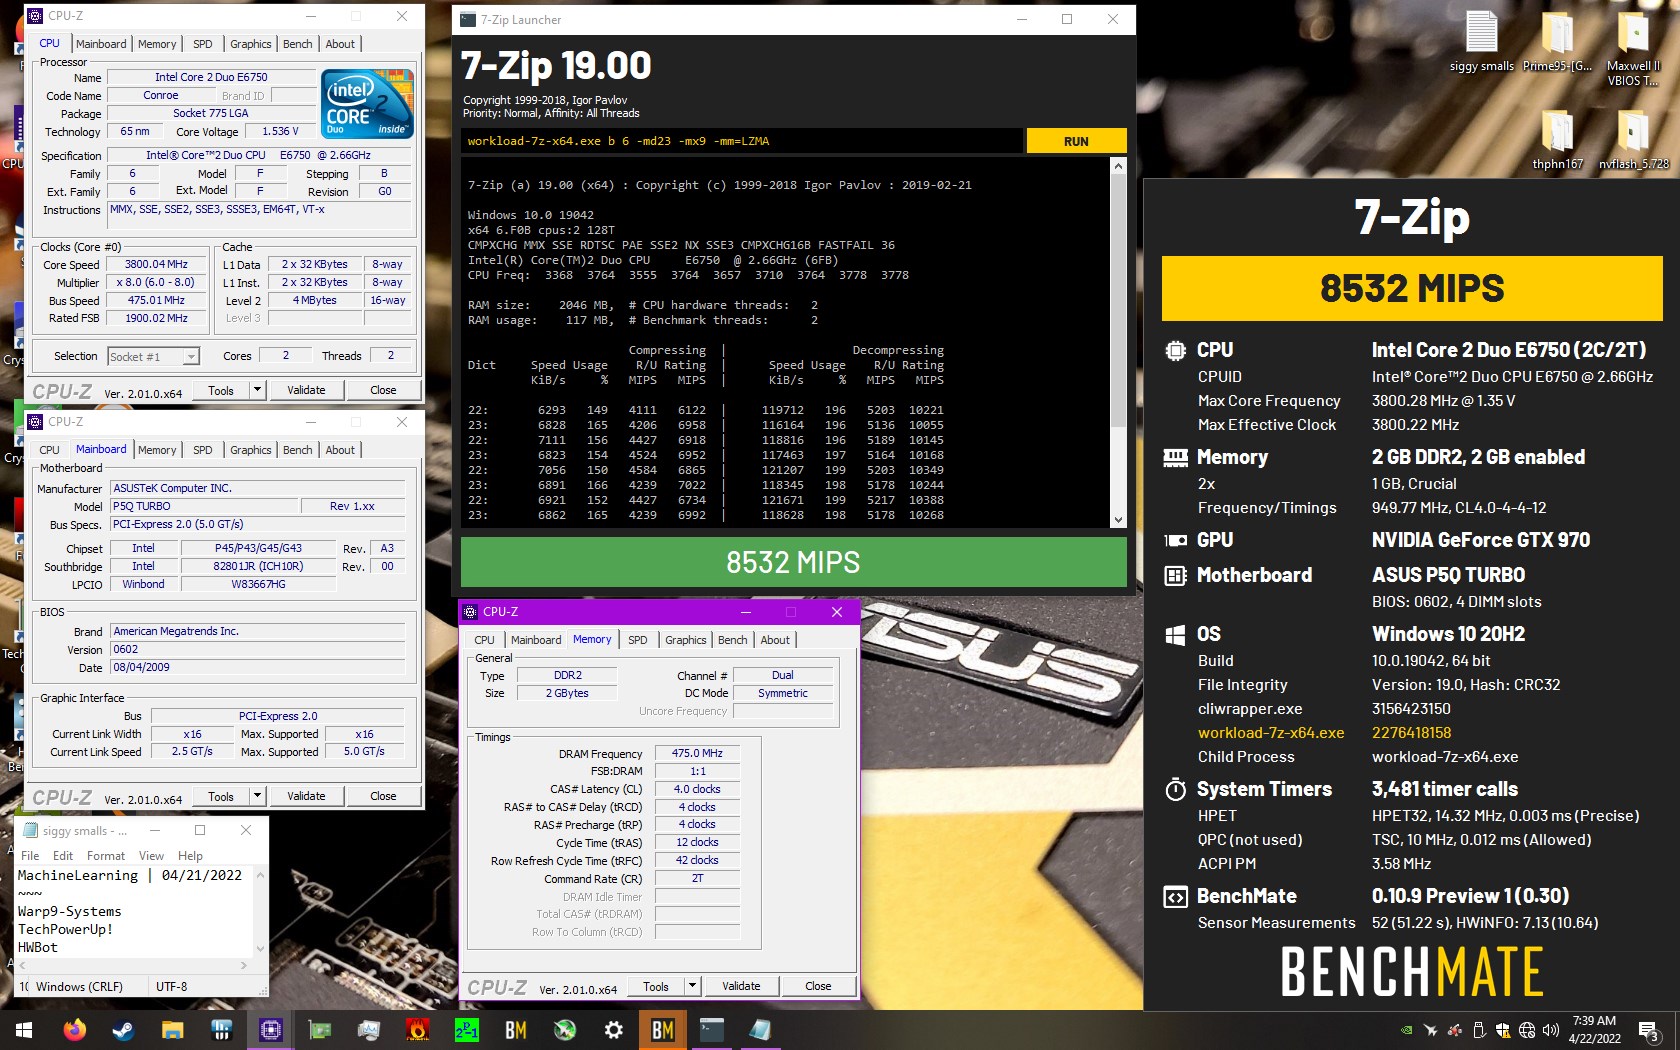Open Graphics tab in purple CPU-Z window

coord(685,640)
